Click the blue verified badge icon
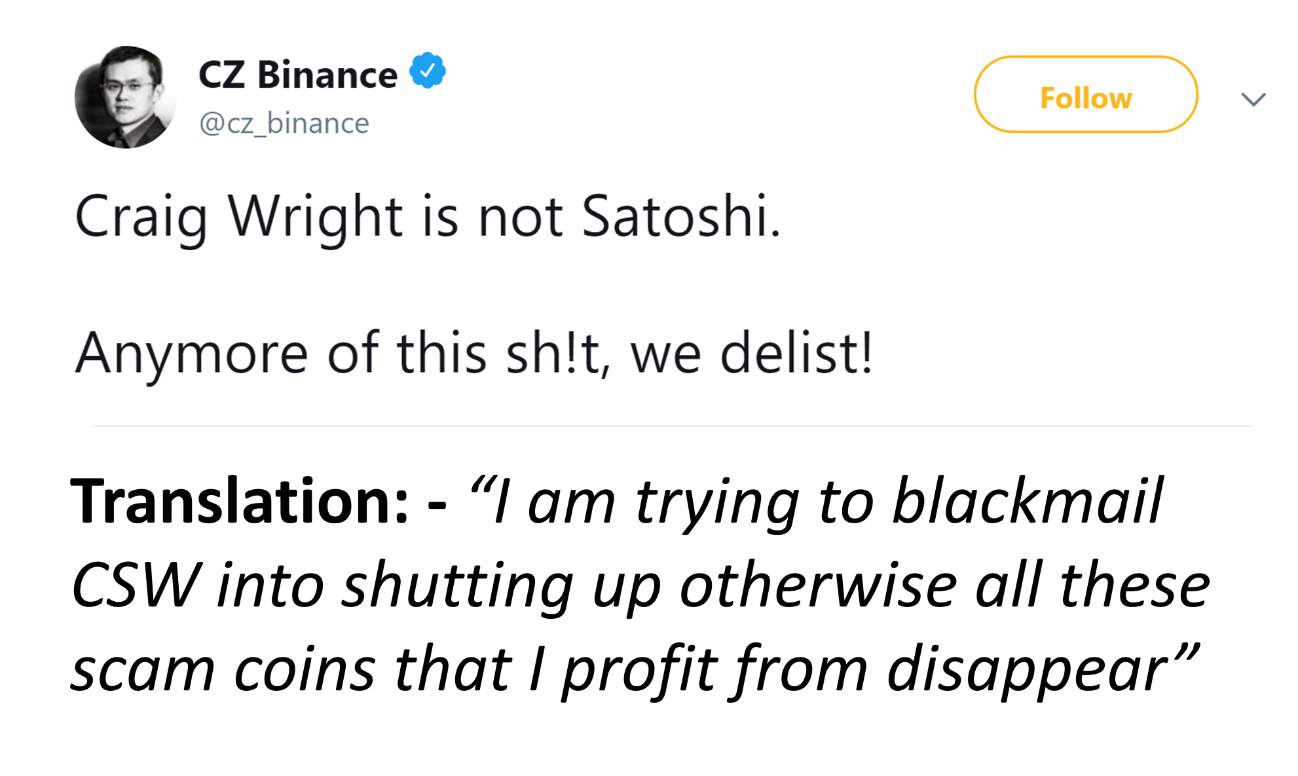Screen dimensions: 1298x776 click(427, 73)
